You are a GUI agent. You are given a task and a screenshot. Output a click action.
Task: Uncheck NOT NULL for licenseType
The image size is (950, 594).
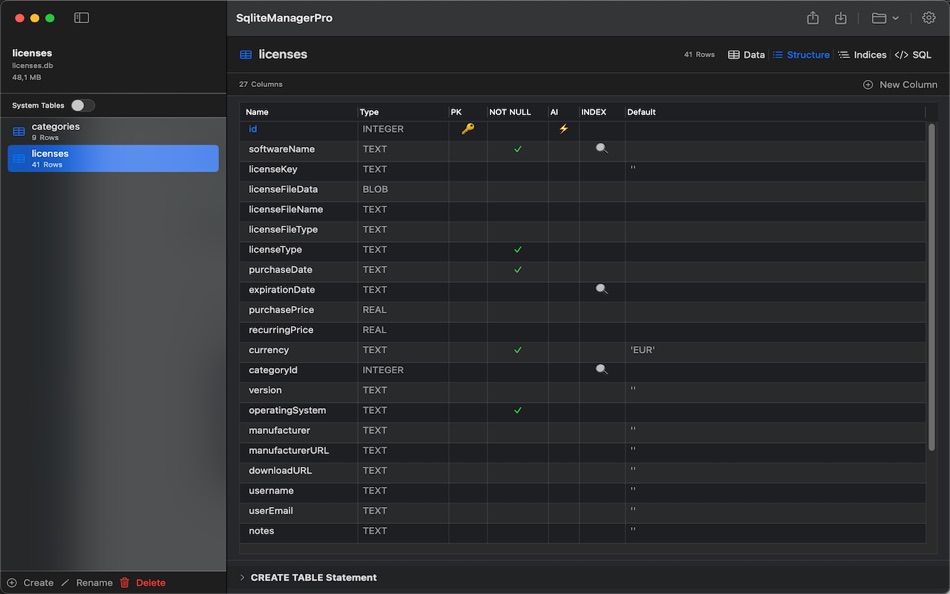(517, 249)
